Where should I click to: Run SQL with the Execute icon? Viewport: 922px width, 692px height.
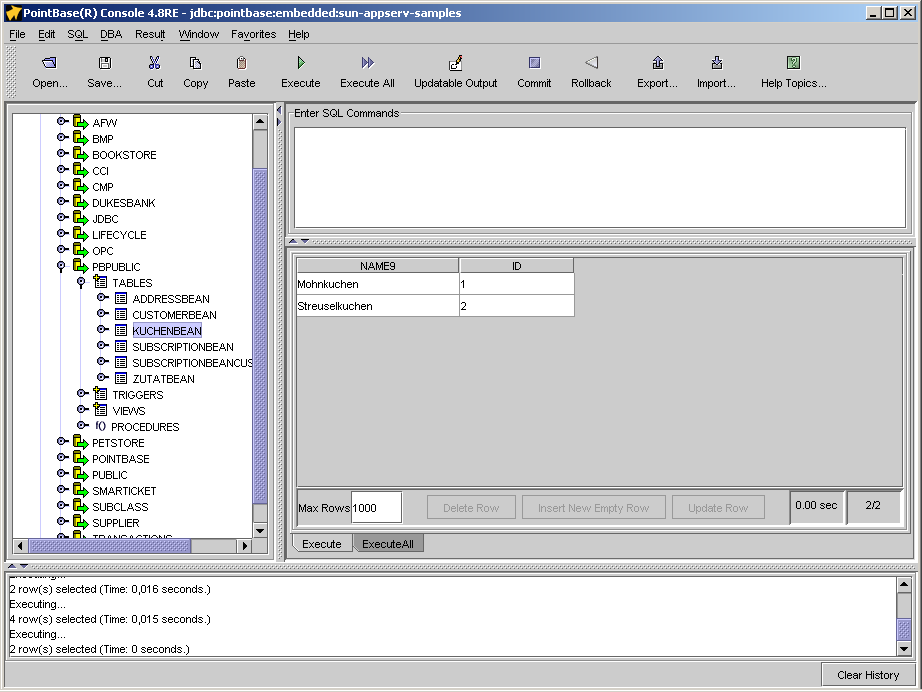[x=301, y=62]
